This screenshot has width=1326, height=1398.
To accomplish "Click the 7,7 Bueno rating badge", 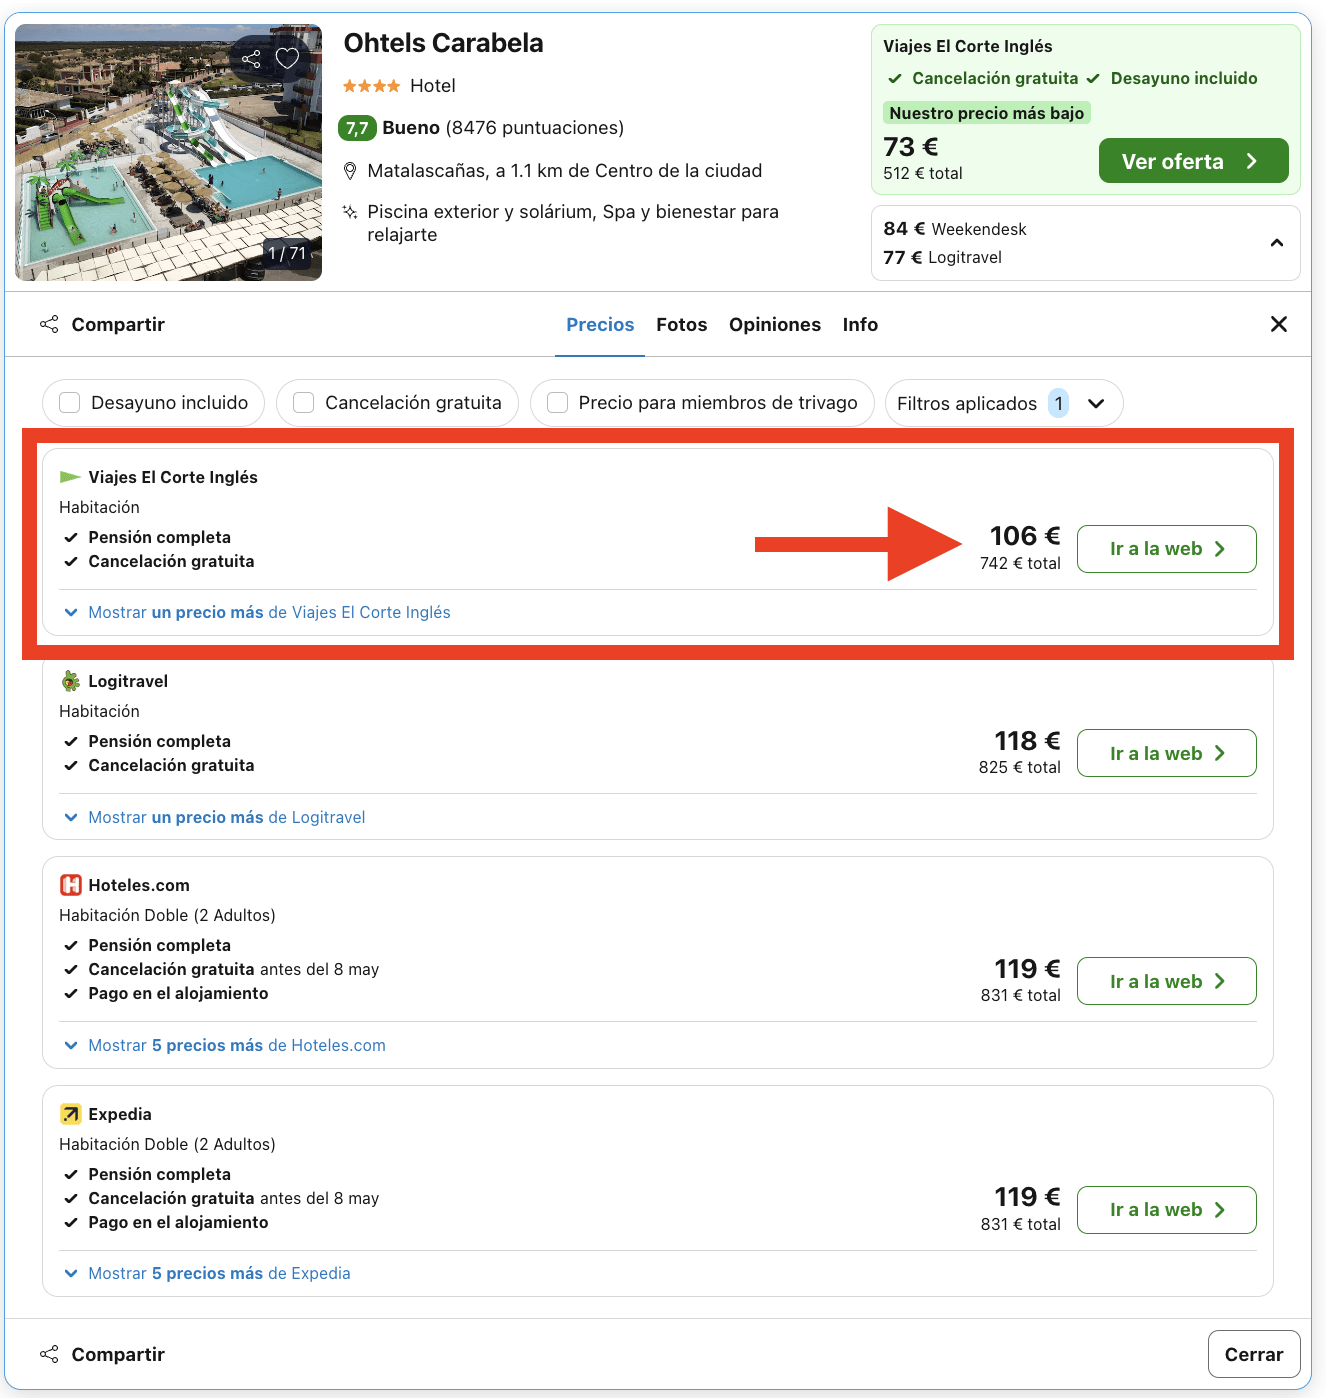I will (x=356, y=128).
